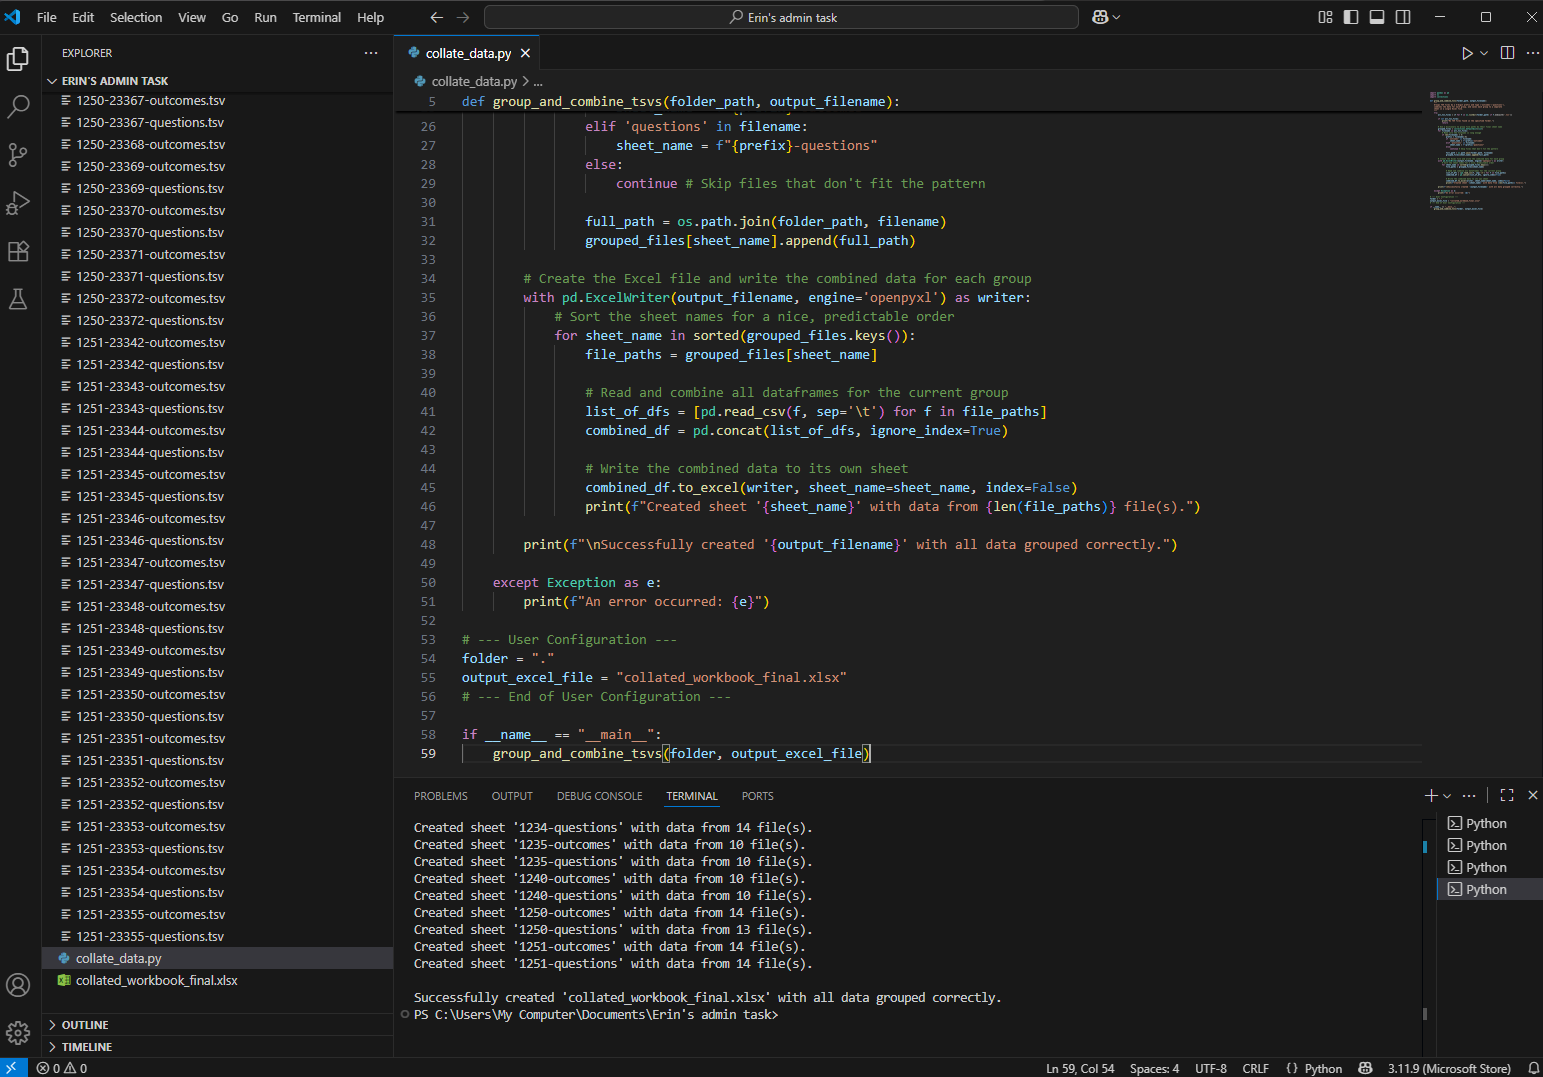
Task: Open Customize Layout icon
Action: [1325, 17]
